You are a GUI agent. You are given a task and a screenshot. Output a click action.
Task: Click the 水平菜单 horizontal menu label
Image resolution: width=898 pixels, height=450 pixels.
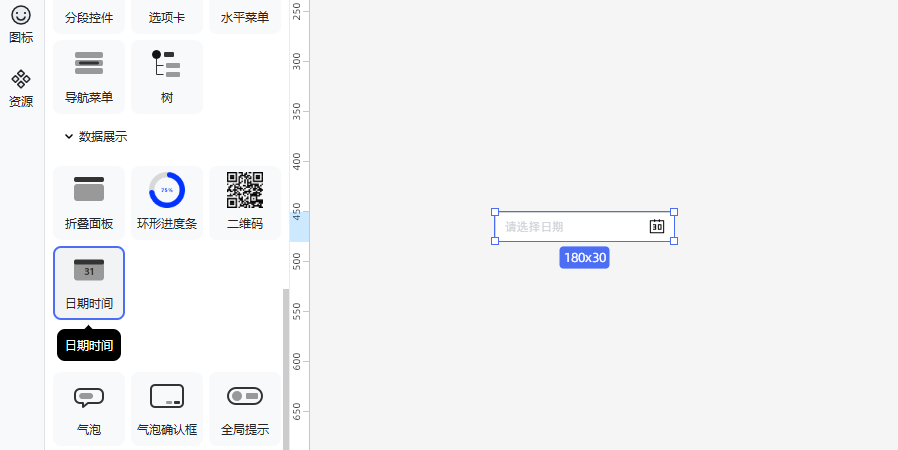pos(244,17)
